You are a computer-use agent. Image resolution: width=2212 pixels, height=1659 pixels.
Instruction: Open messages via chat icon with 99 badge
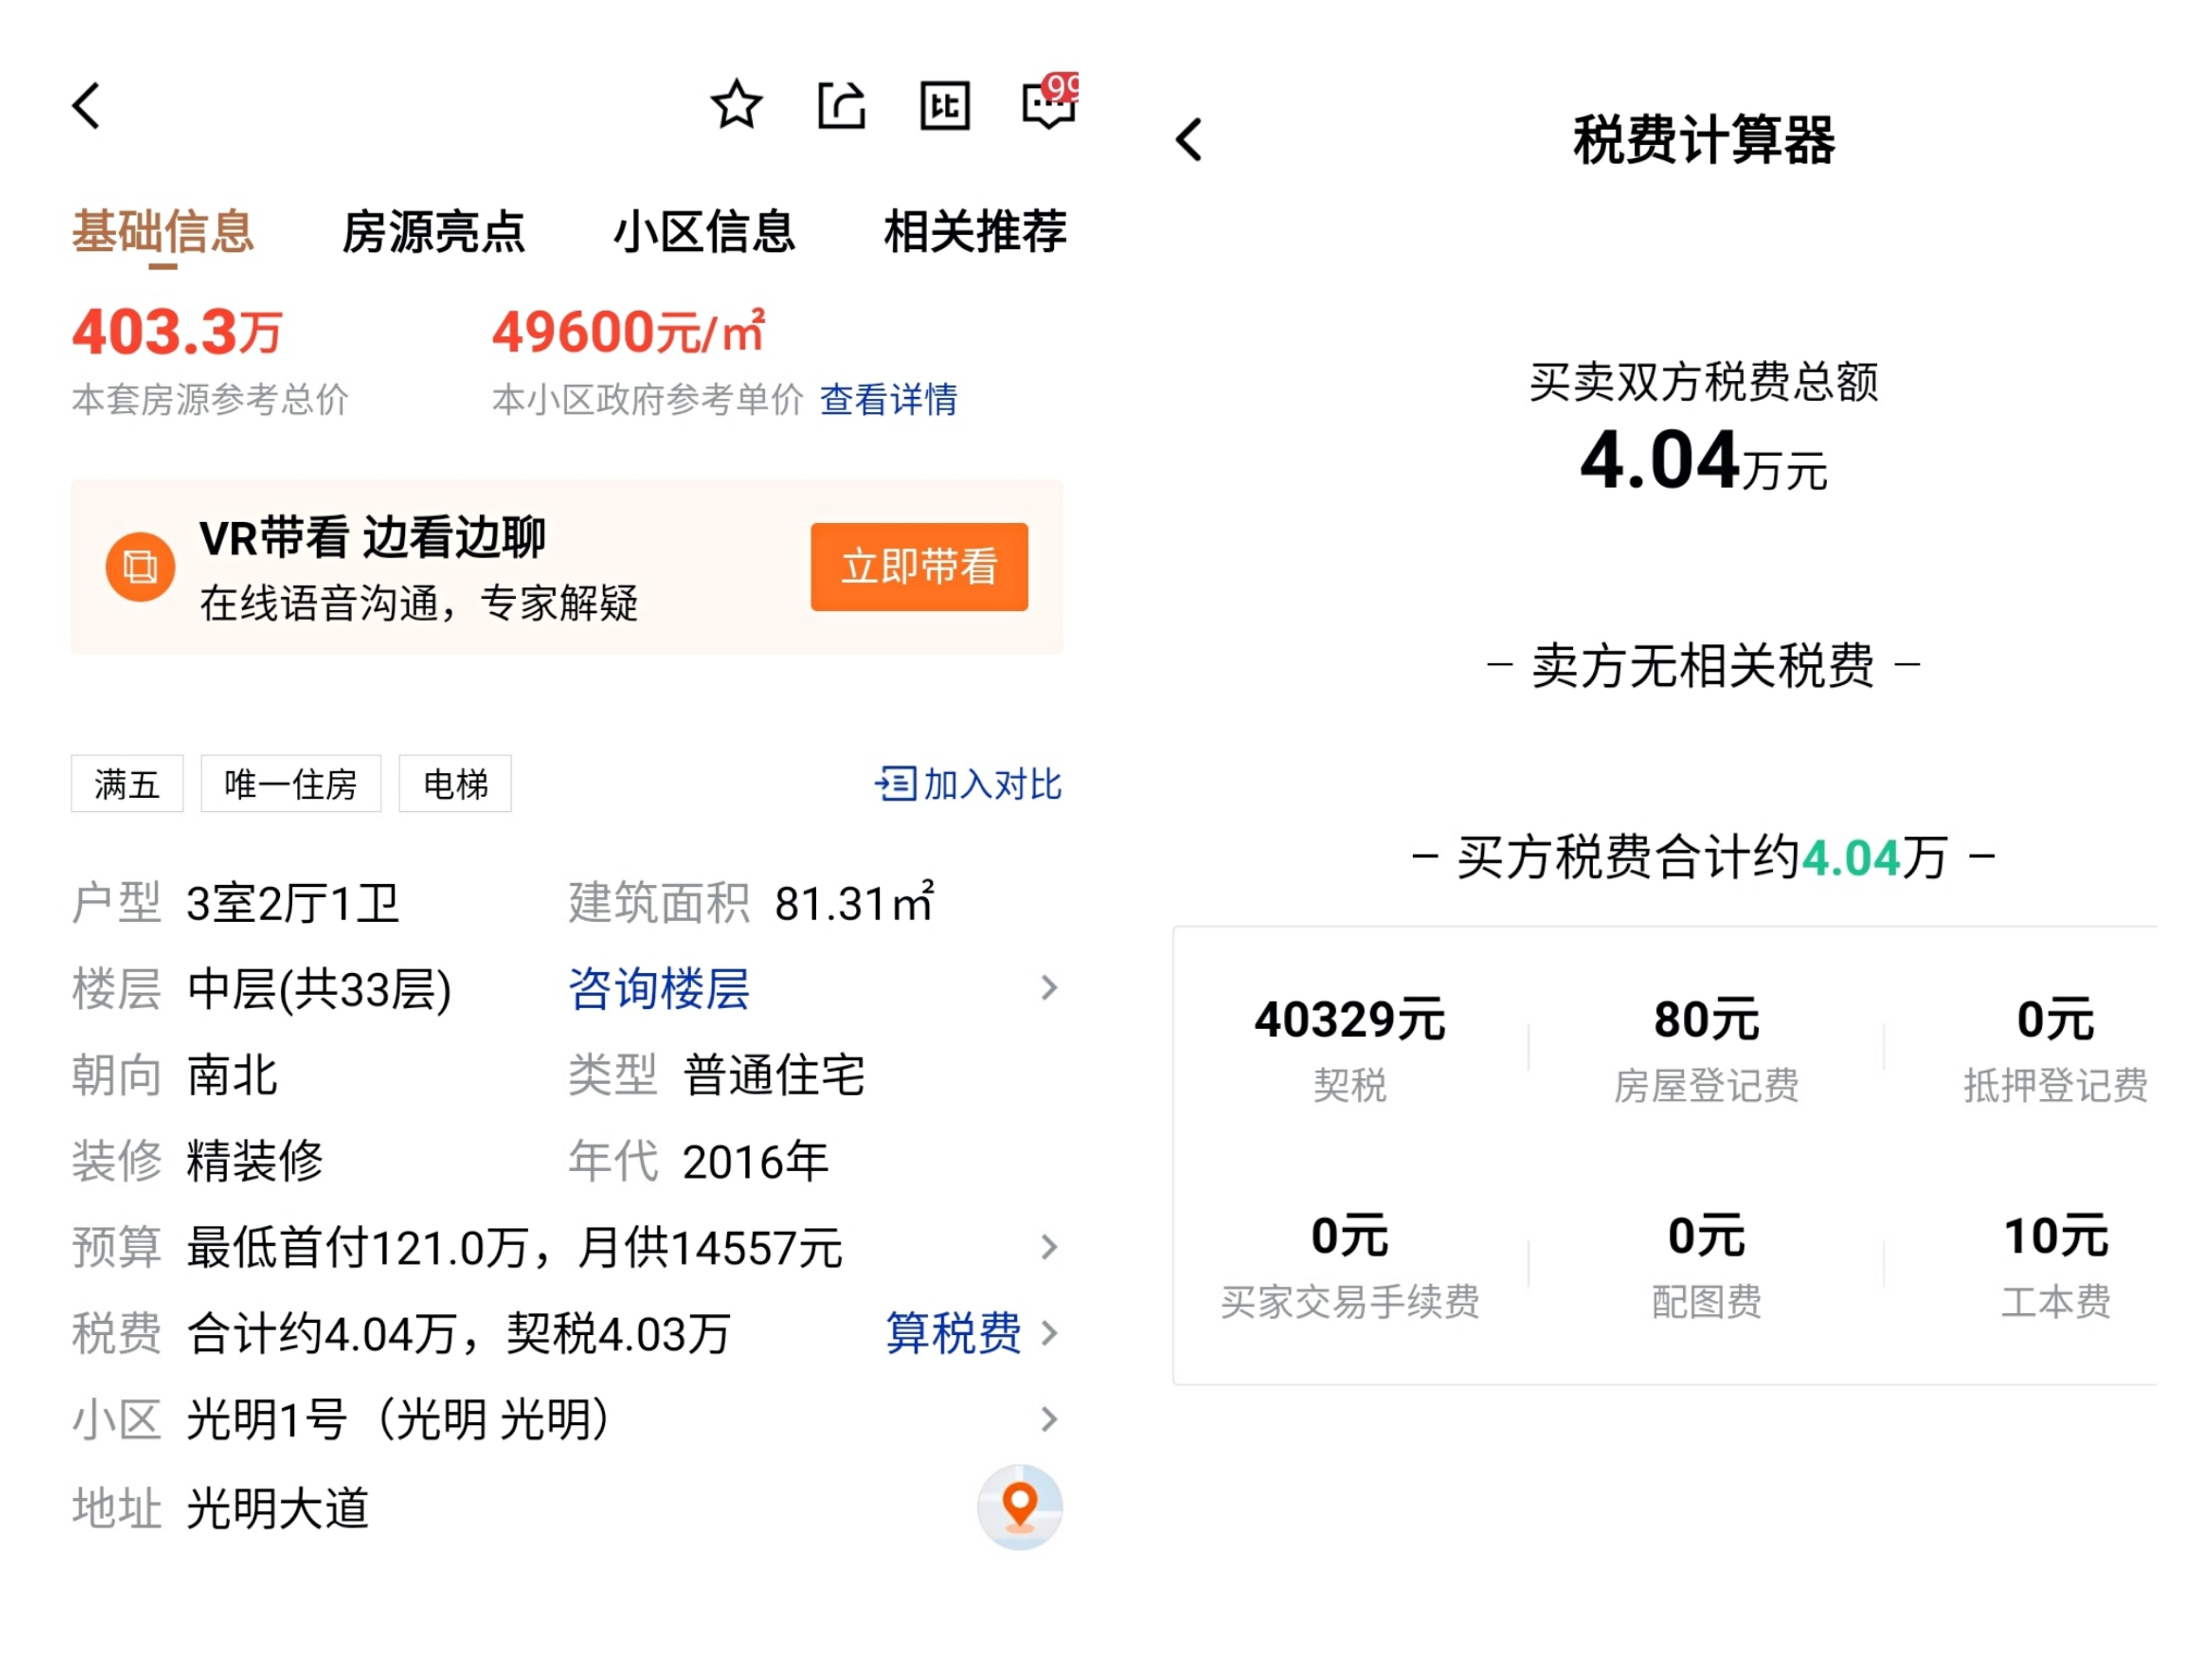click(x=1048, y=103)
